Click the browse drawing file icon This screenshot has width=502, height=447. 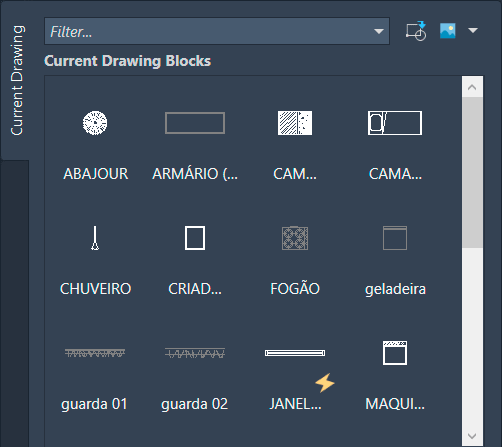tap(416, 31)
